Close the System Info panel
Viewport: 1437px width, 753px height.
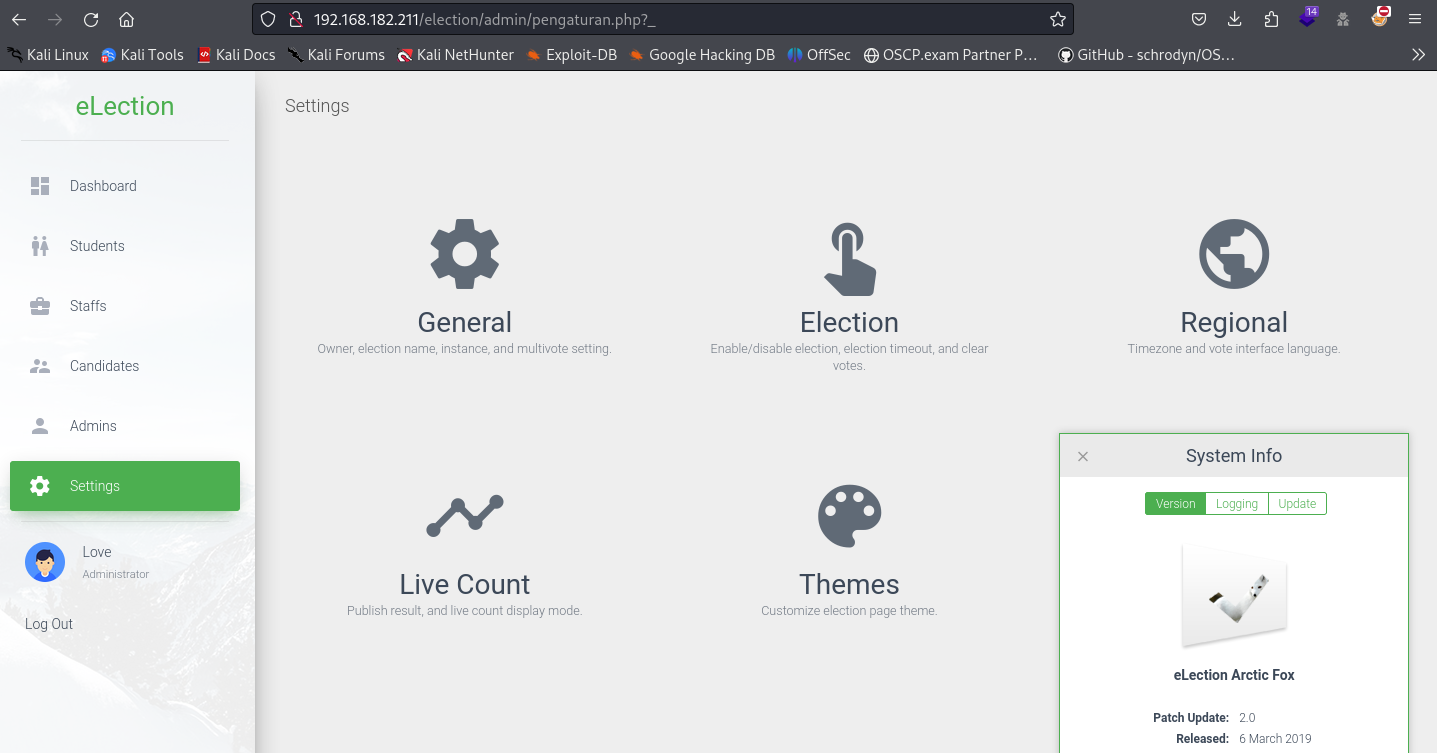(1082, 456)
